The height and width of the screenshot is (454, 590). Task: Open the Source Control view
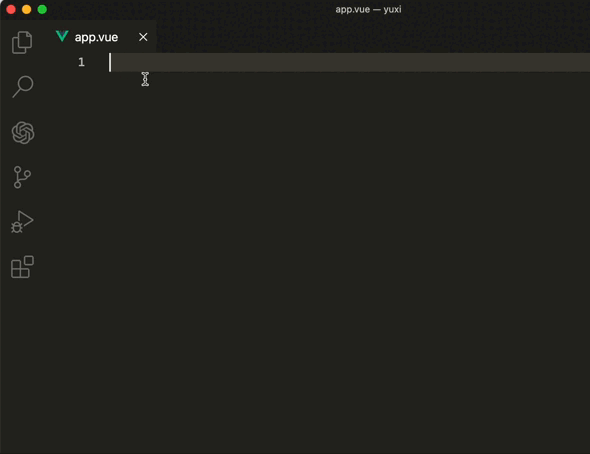point(22,177)
